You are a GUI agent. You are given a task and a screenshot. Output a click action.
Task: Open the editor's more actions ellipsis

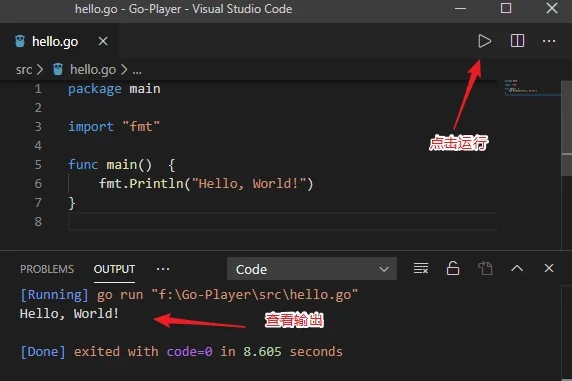pyautogui.click(x=549, y=41)
